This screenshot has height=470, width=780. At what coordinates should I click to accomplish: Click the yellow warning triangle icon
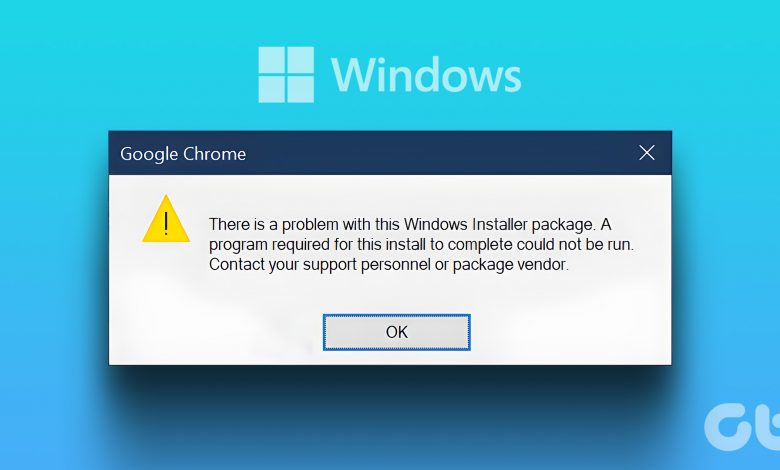pos(166,219)
